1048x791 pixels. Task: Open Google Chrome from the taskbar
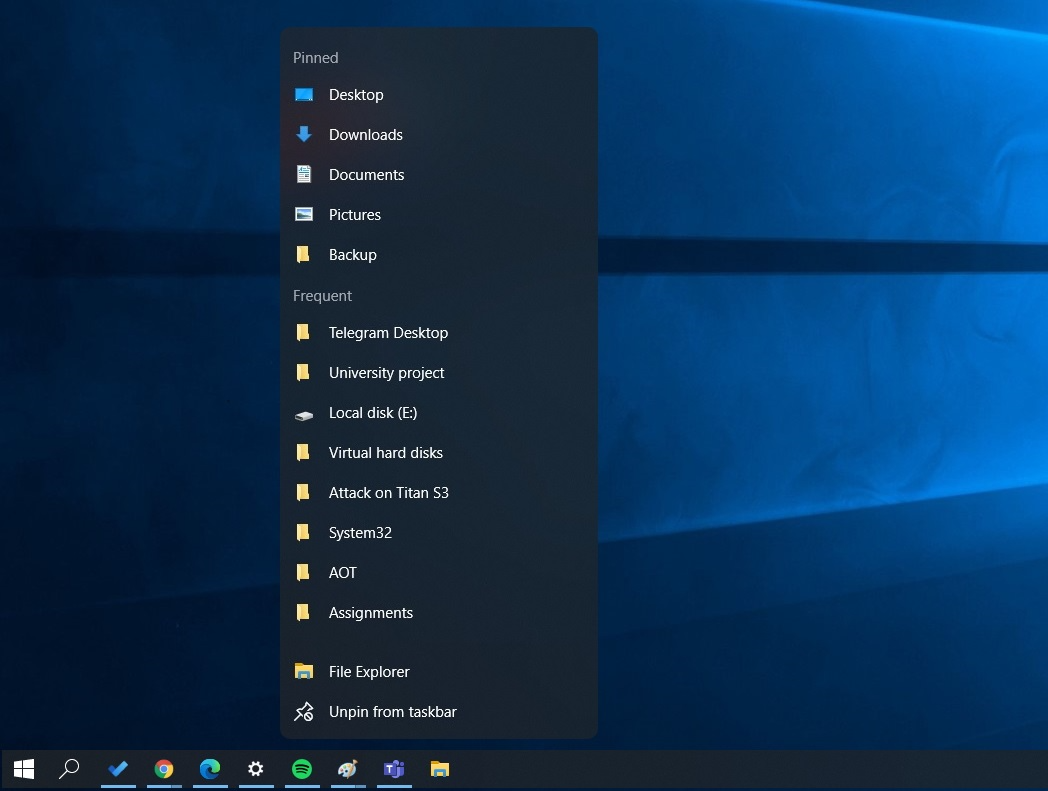(x=164, y=770)
